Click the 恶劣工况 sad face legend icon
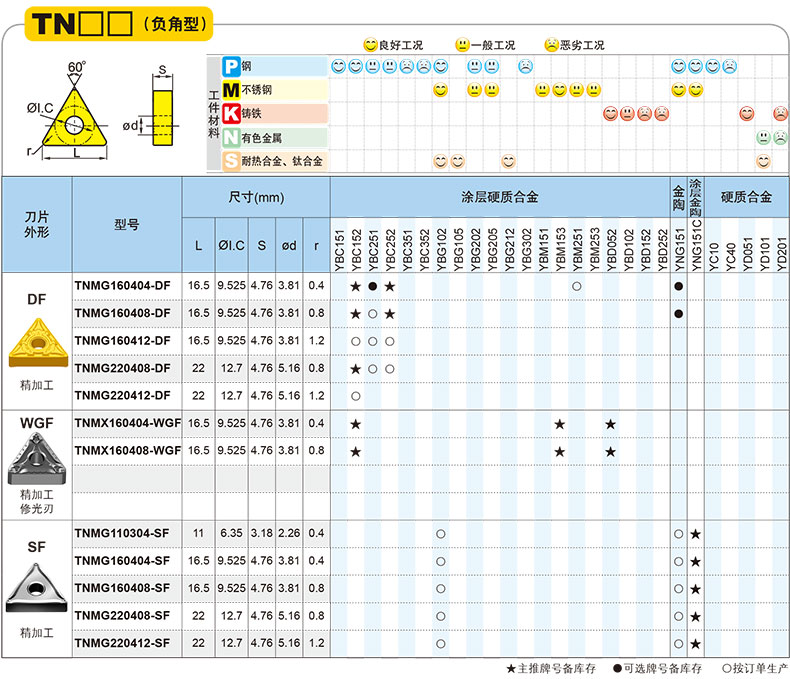 click(551, 45)
